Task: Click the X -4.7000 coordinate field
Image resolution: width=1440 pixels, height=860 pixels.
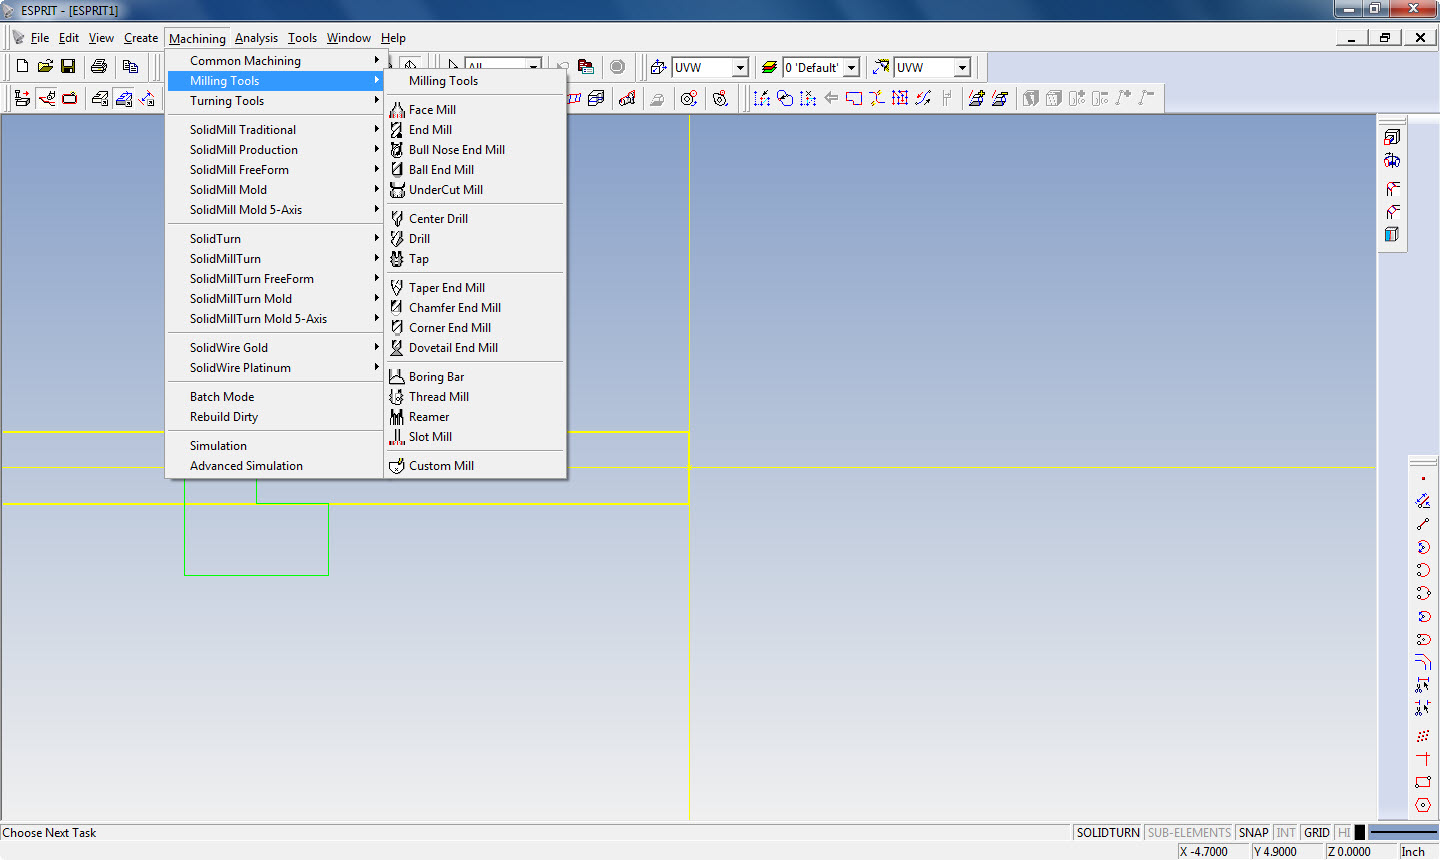Action: (1213, 852)
